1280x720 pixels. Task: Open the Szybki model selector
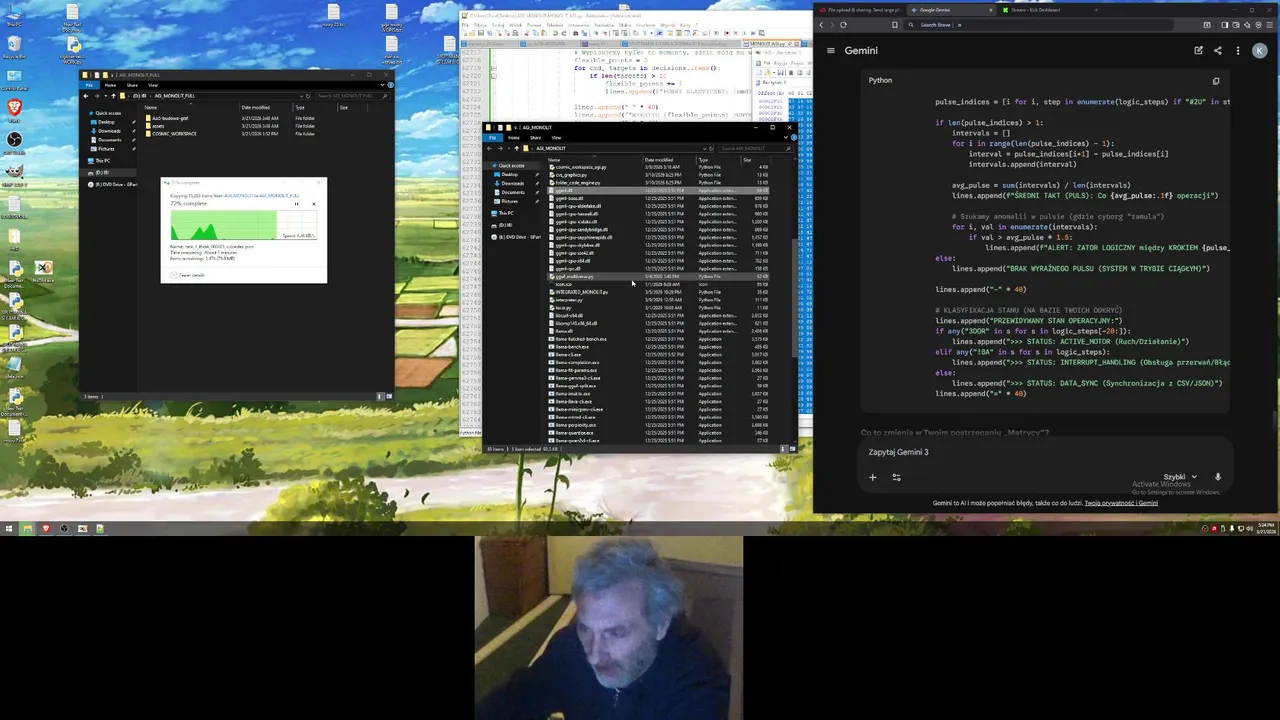point(1180,477)
